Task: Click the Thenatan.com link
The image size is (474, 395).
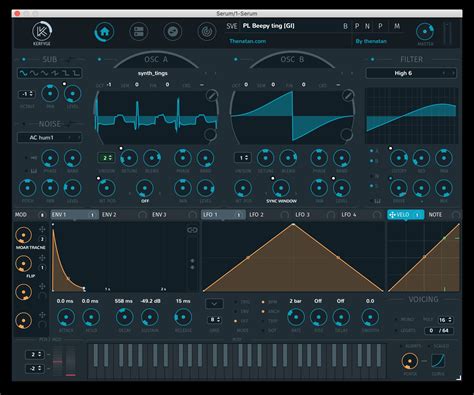Action: point(248,41)
